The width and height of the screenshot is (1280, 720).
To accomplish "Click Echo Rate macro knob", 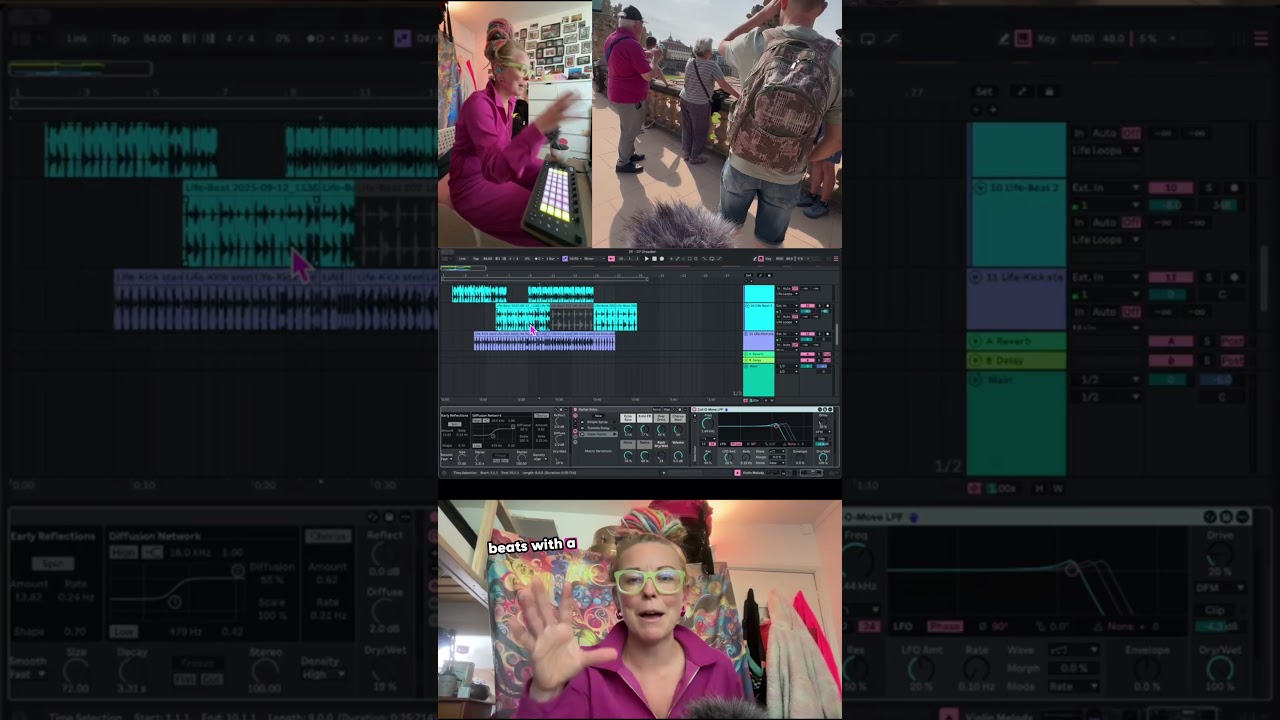I will tap(628, 429).
